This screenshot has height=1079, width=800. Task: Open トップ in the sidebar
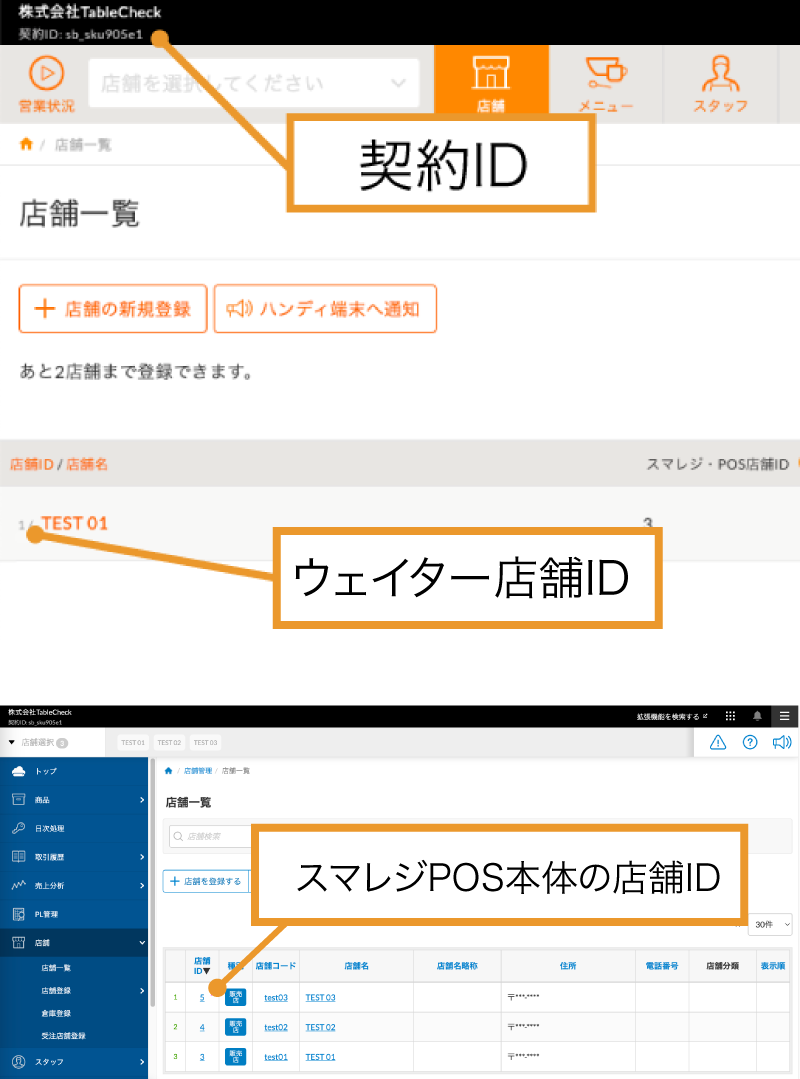[74, 771]
